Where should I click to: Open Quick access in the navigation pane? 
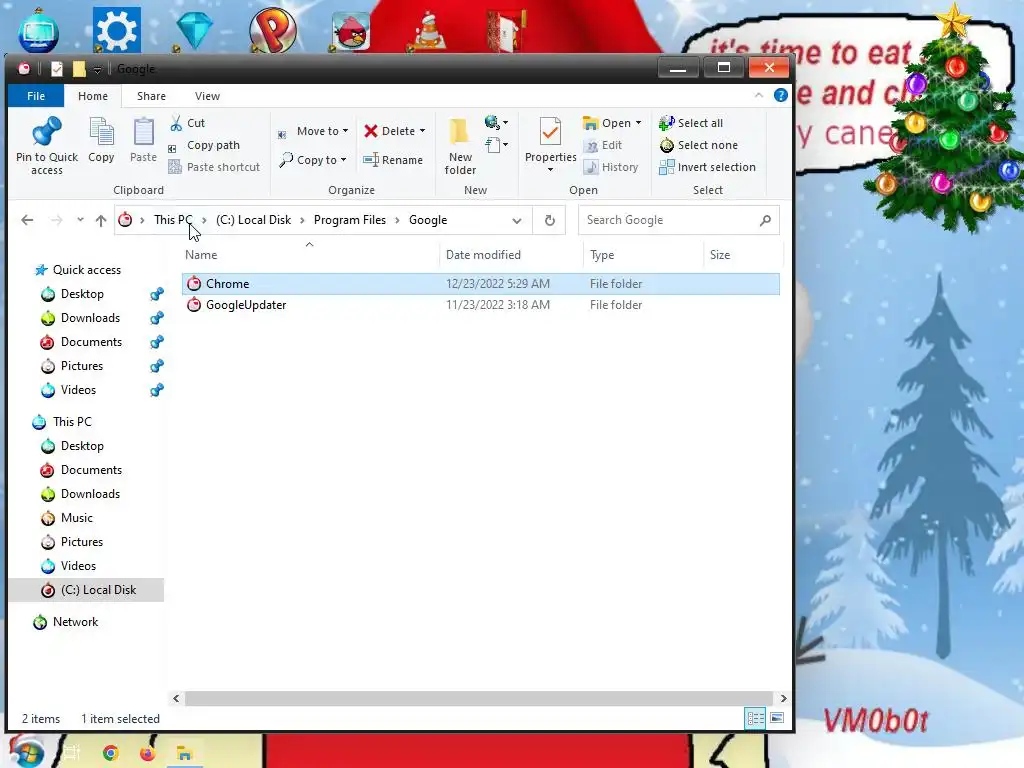point(86,270)
